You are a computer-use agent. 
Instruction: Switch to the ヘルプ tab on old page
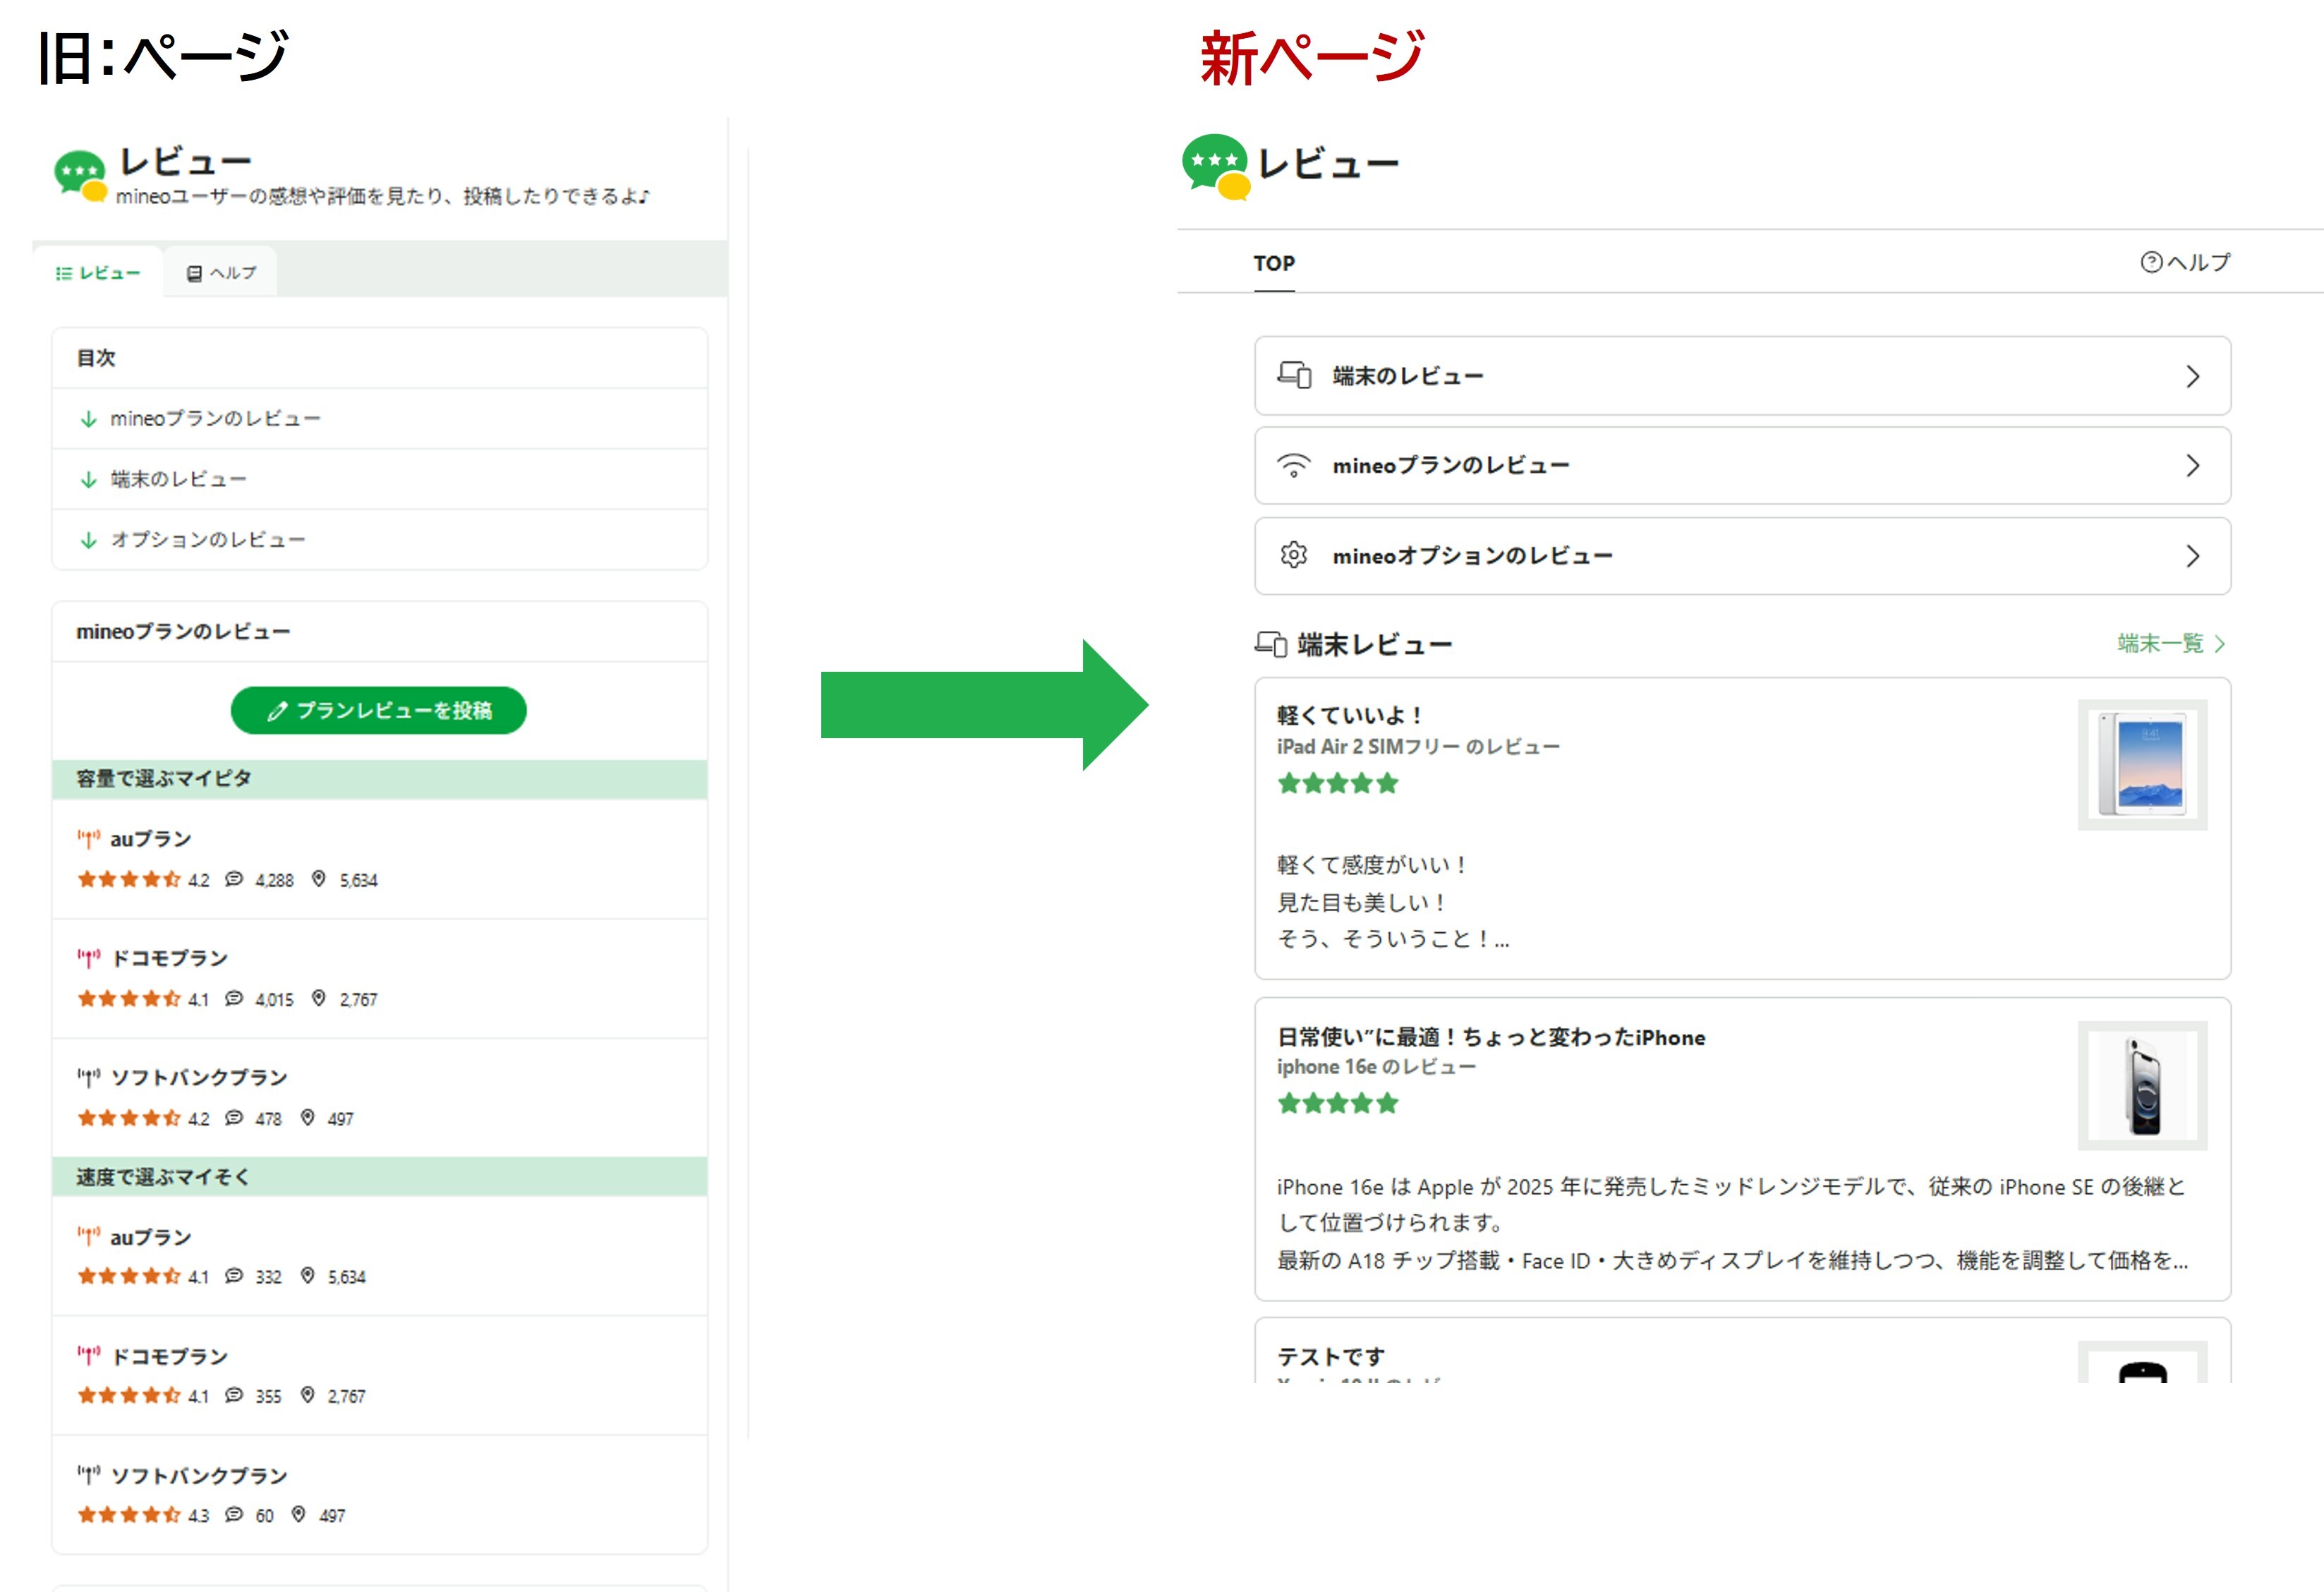point(222,273)
